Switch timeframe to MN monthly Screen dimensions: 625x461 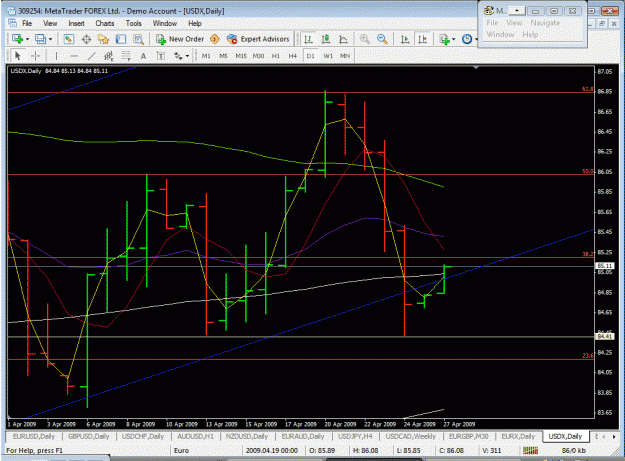coord(345,56)
